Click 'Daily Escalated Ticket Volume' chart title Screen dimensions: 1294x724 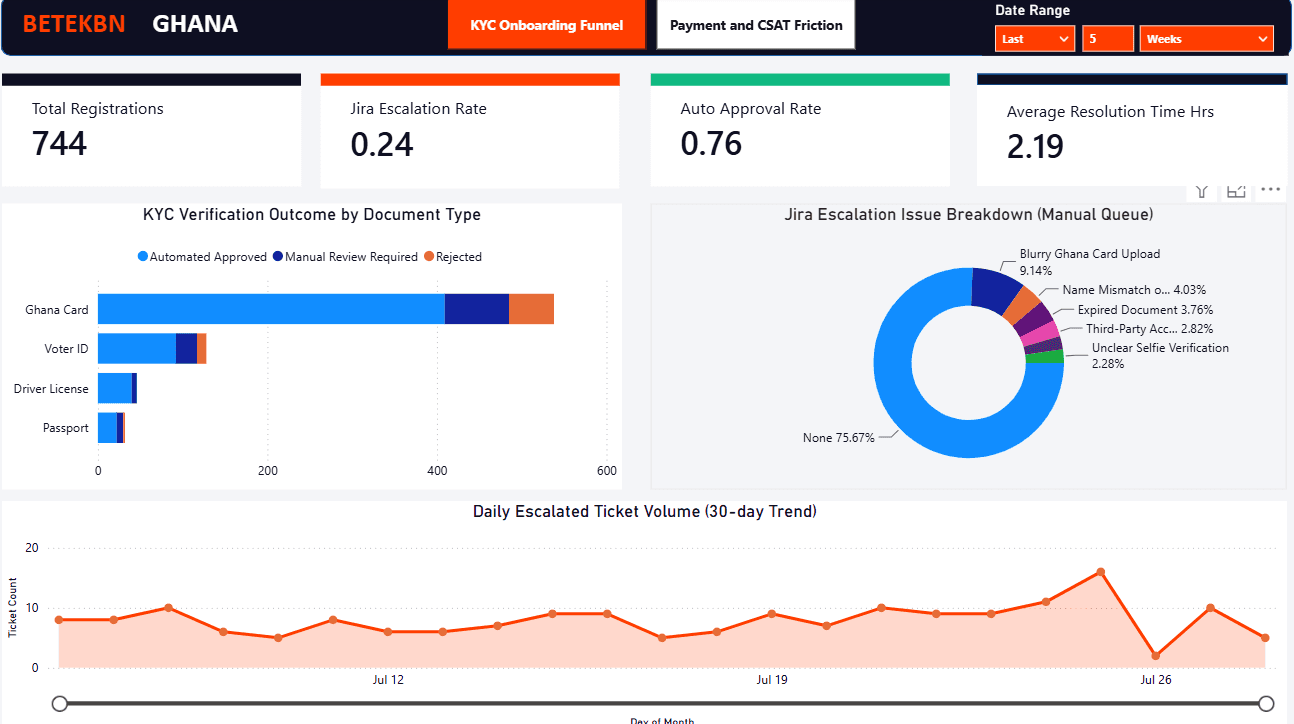click(645, 512)
